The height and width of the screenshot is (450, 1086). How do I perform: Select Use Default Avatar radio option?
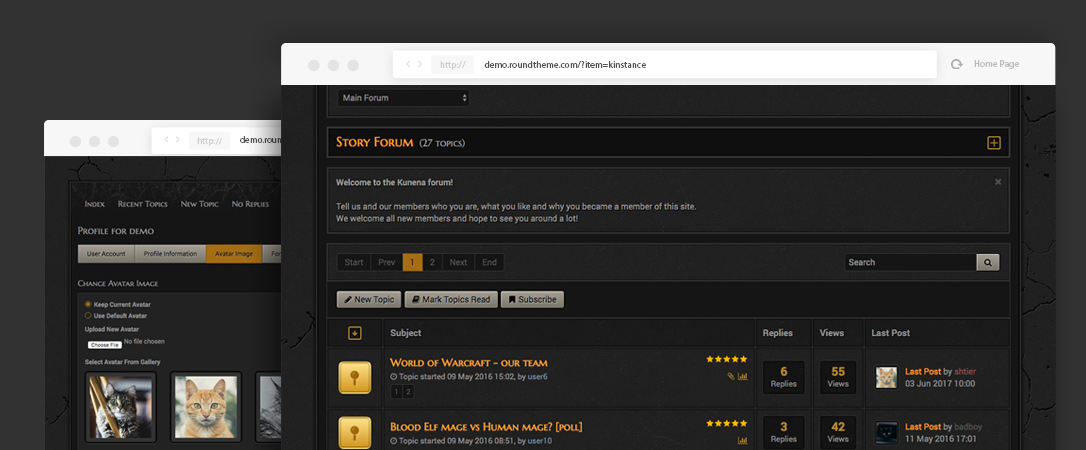(x=88, y=316)
